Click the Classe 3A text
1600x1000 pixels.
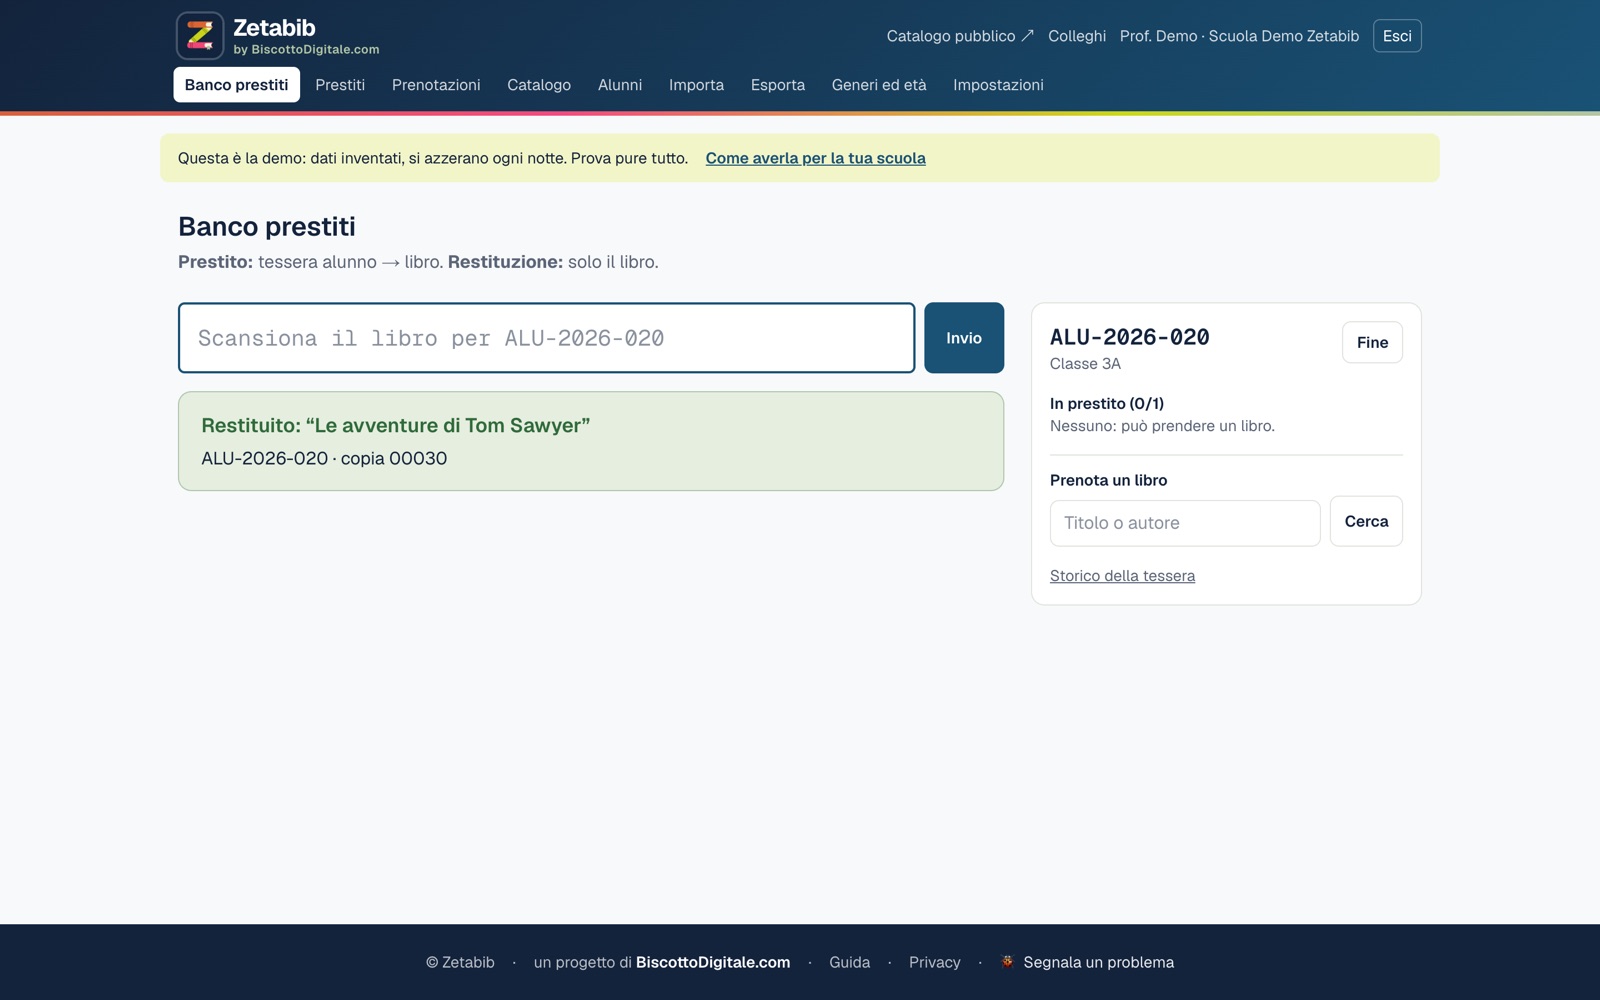coord(1085,364)
